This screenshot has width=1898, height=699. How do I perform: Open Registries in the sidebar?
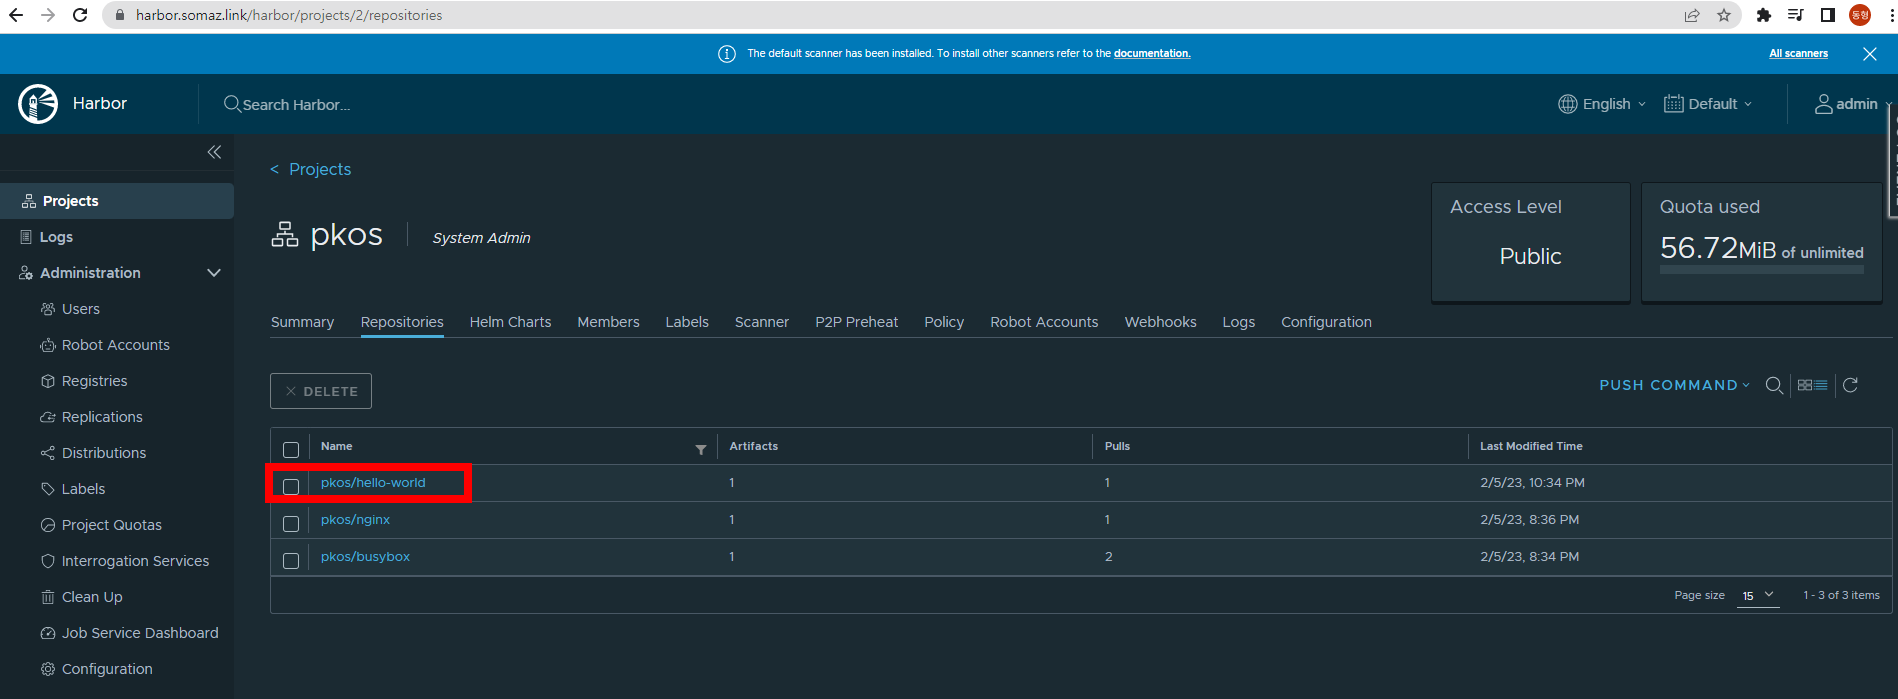coord(94,381)
